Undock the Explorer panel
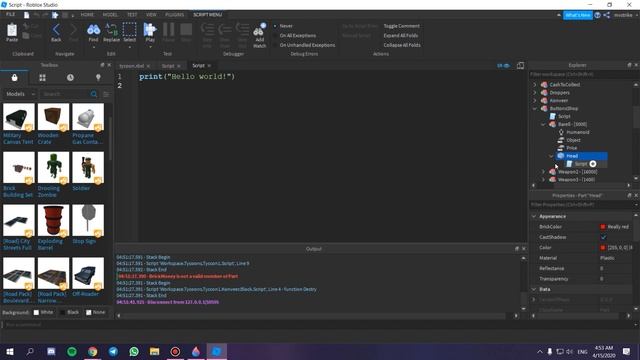 coord(629,65)
